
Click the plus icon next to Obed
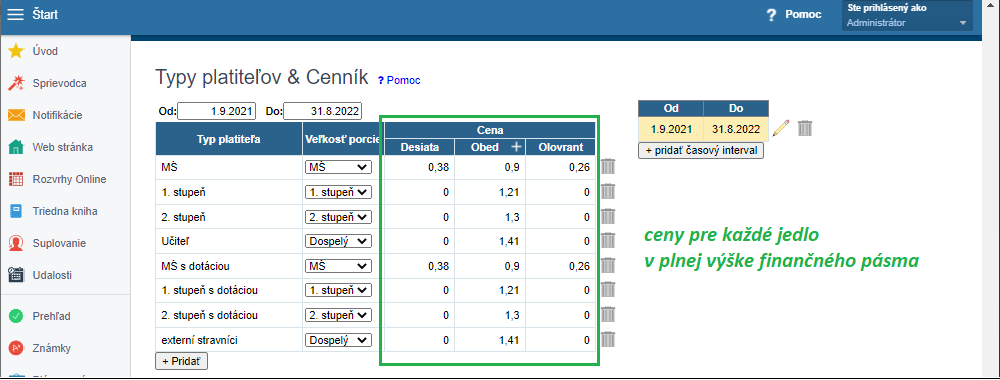click(516, 147)
